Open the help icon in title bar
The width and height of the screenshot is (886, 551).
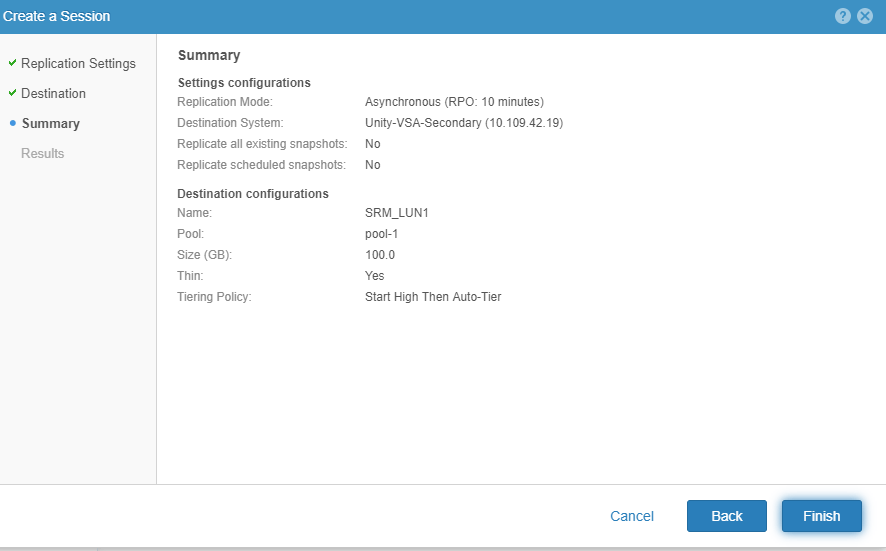[843, 16]
